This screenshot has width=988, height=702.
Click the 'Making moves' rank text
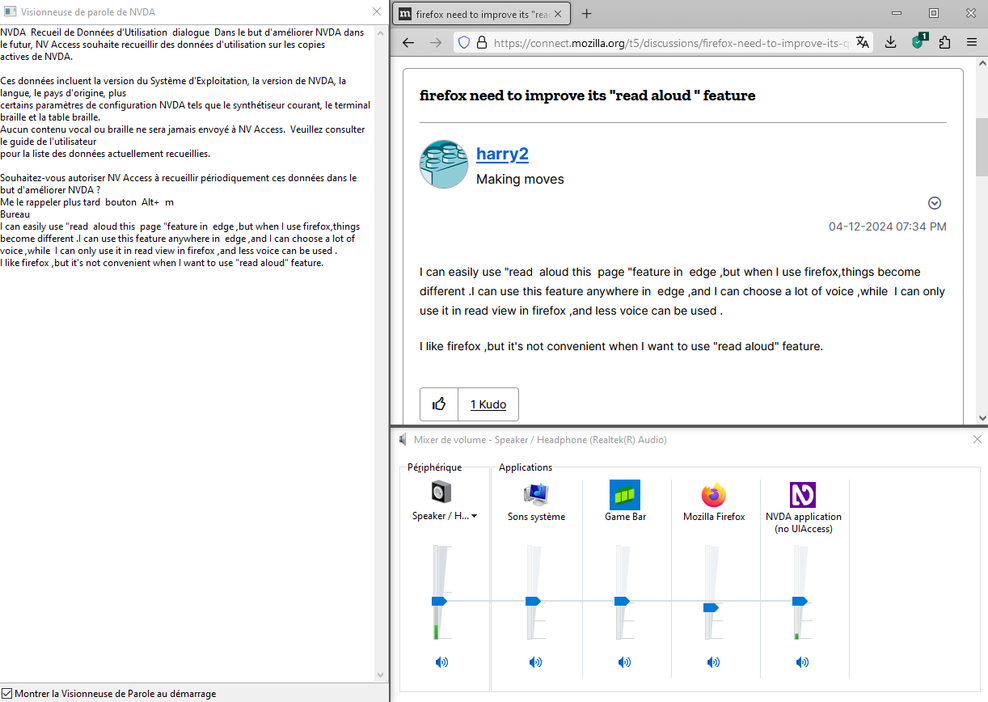520,179
